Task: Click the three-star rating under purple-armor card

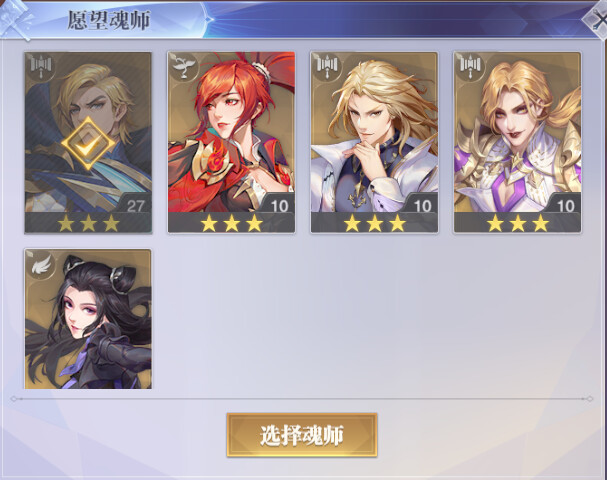Action: pyautogui.click(x=518, y=223)
